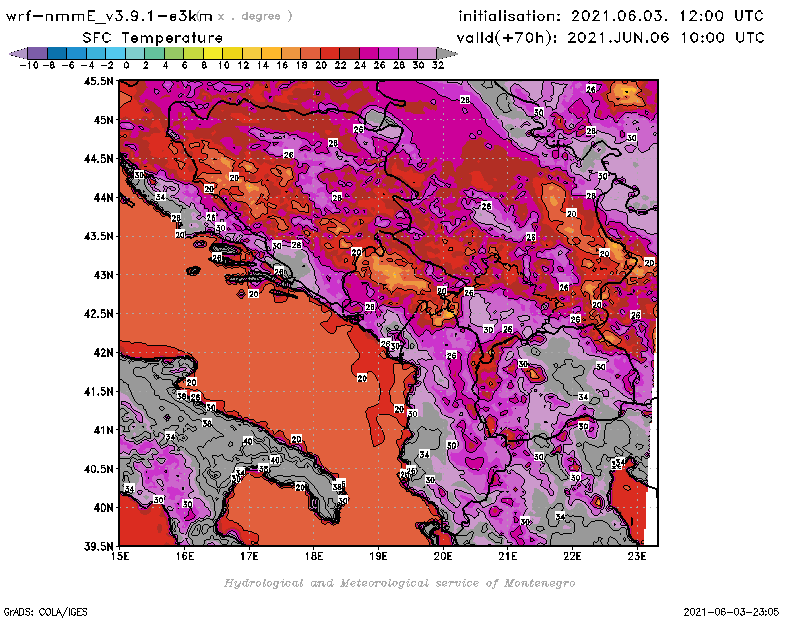Viewport: 800px width, 618px height.
Task: Click the gray arrow at legend's right end
Action: tap(447, 53)
